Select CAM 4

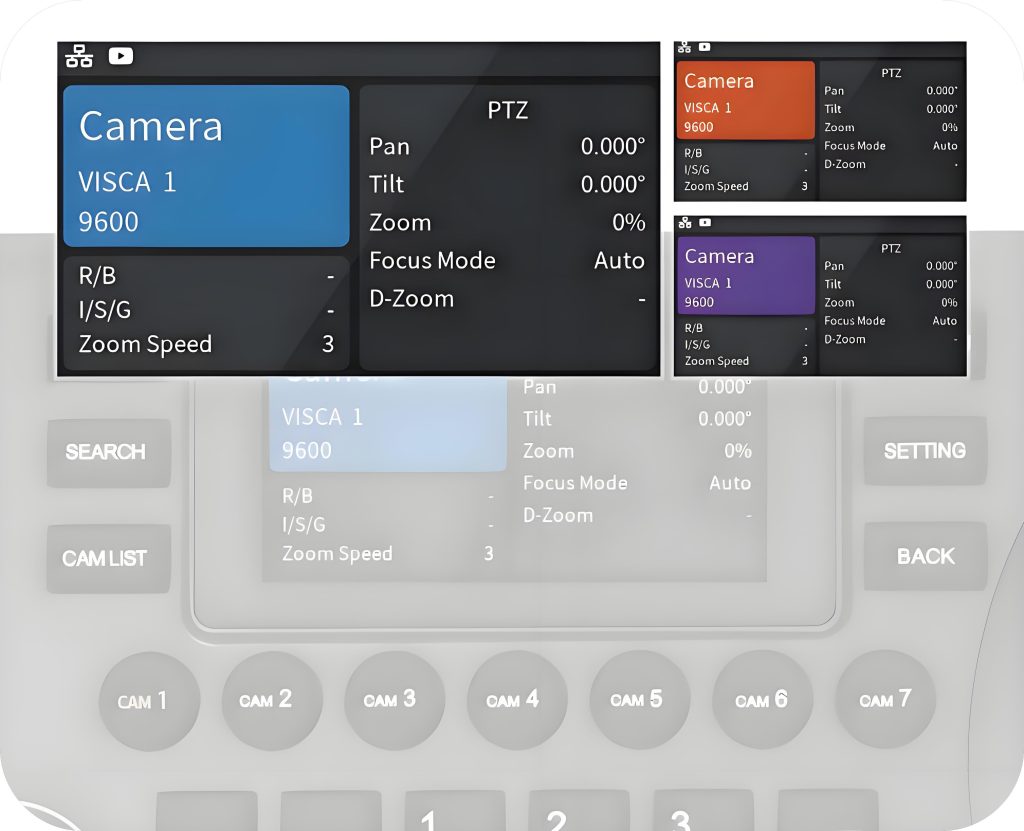[516, 700]
